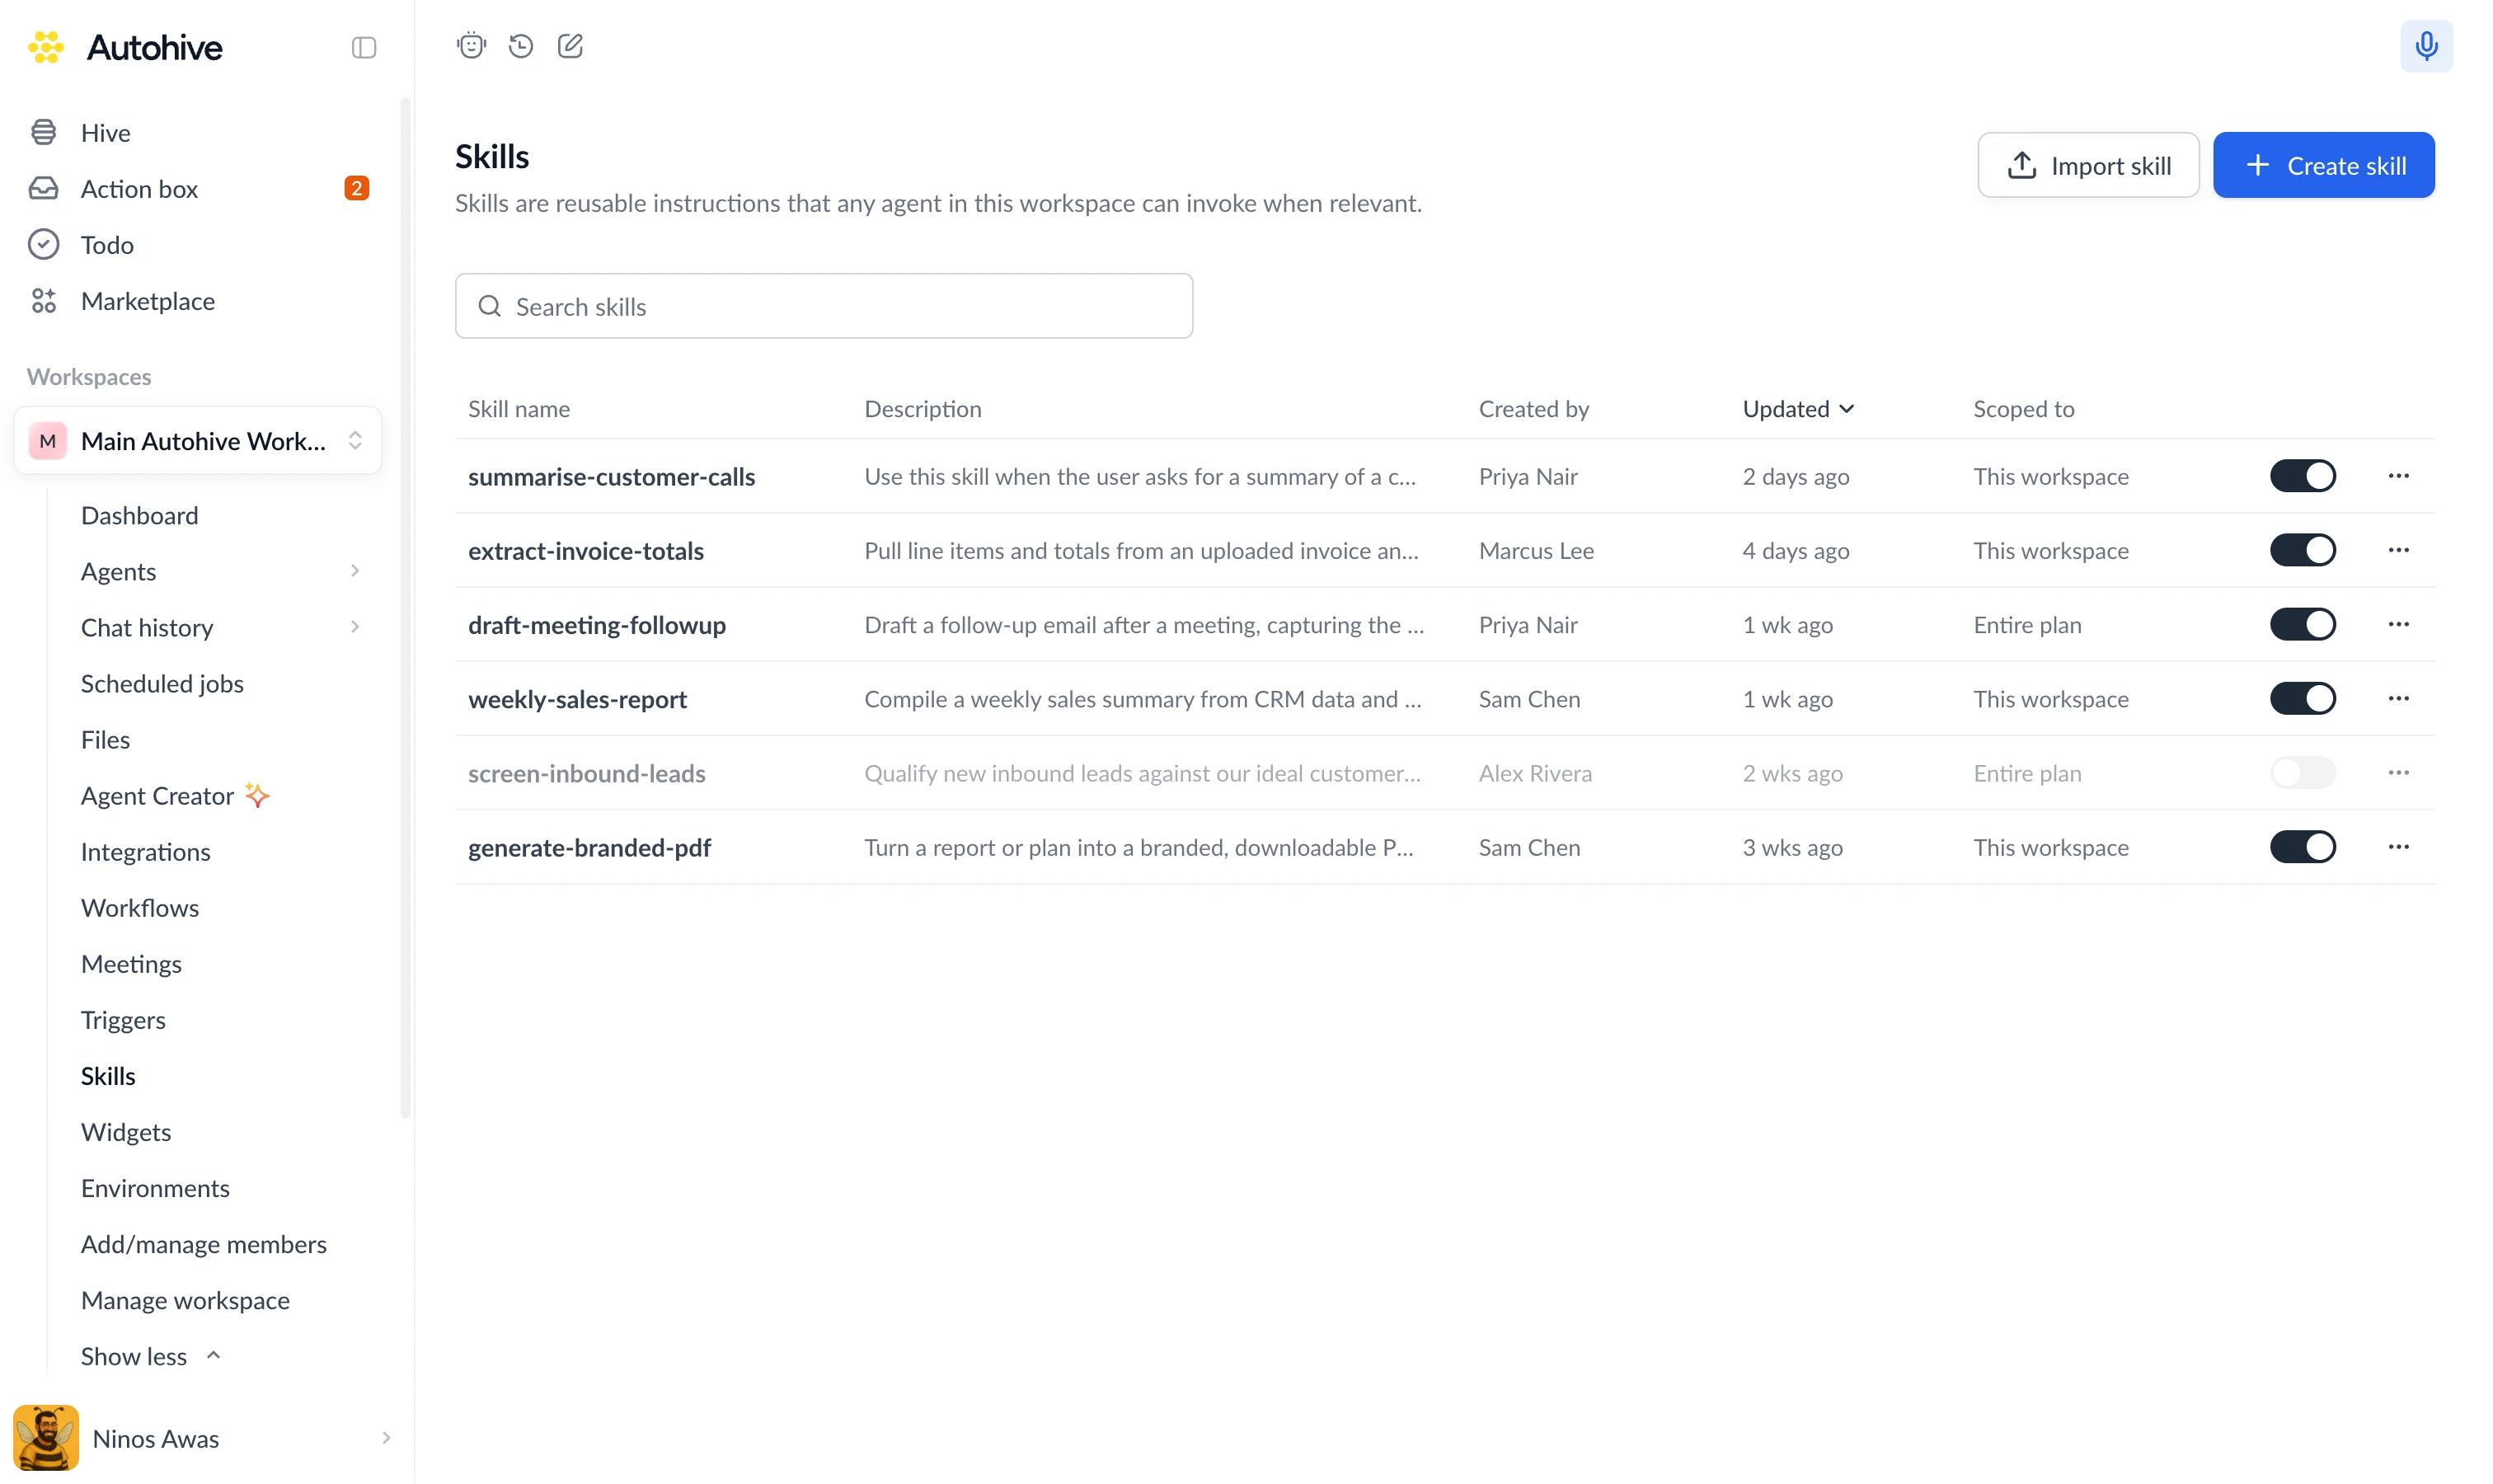
Task: Click the Autohive bee logo
Action: 46,47
